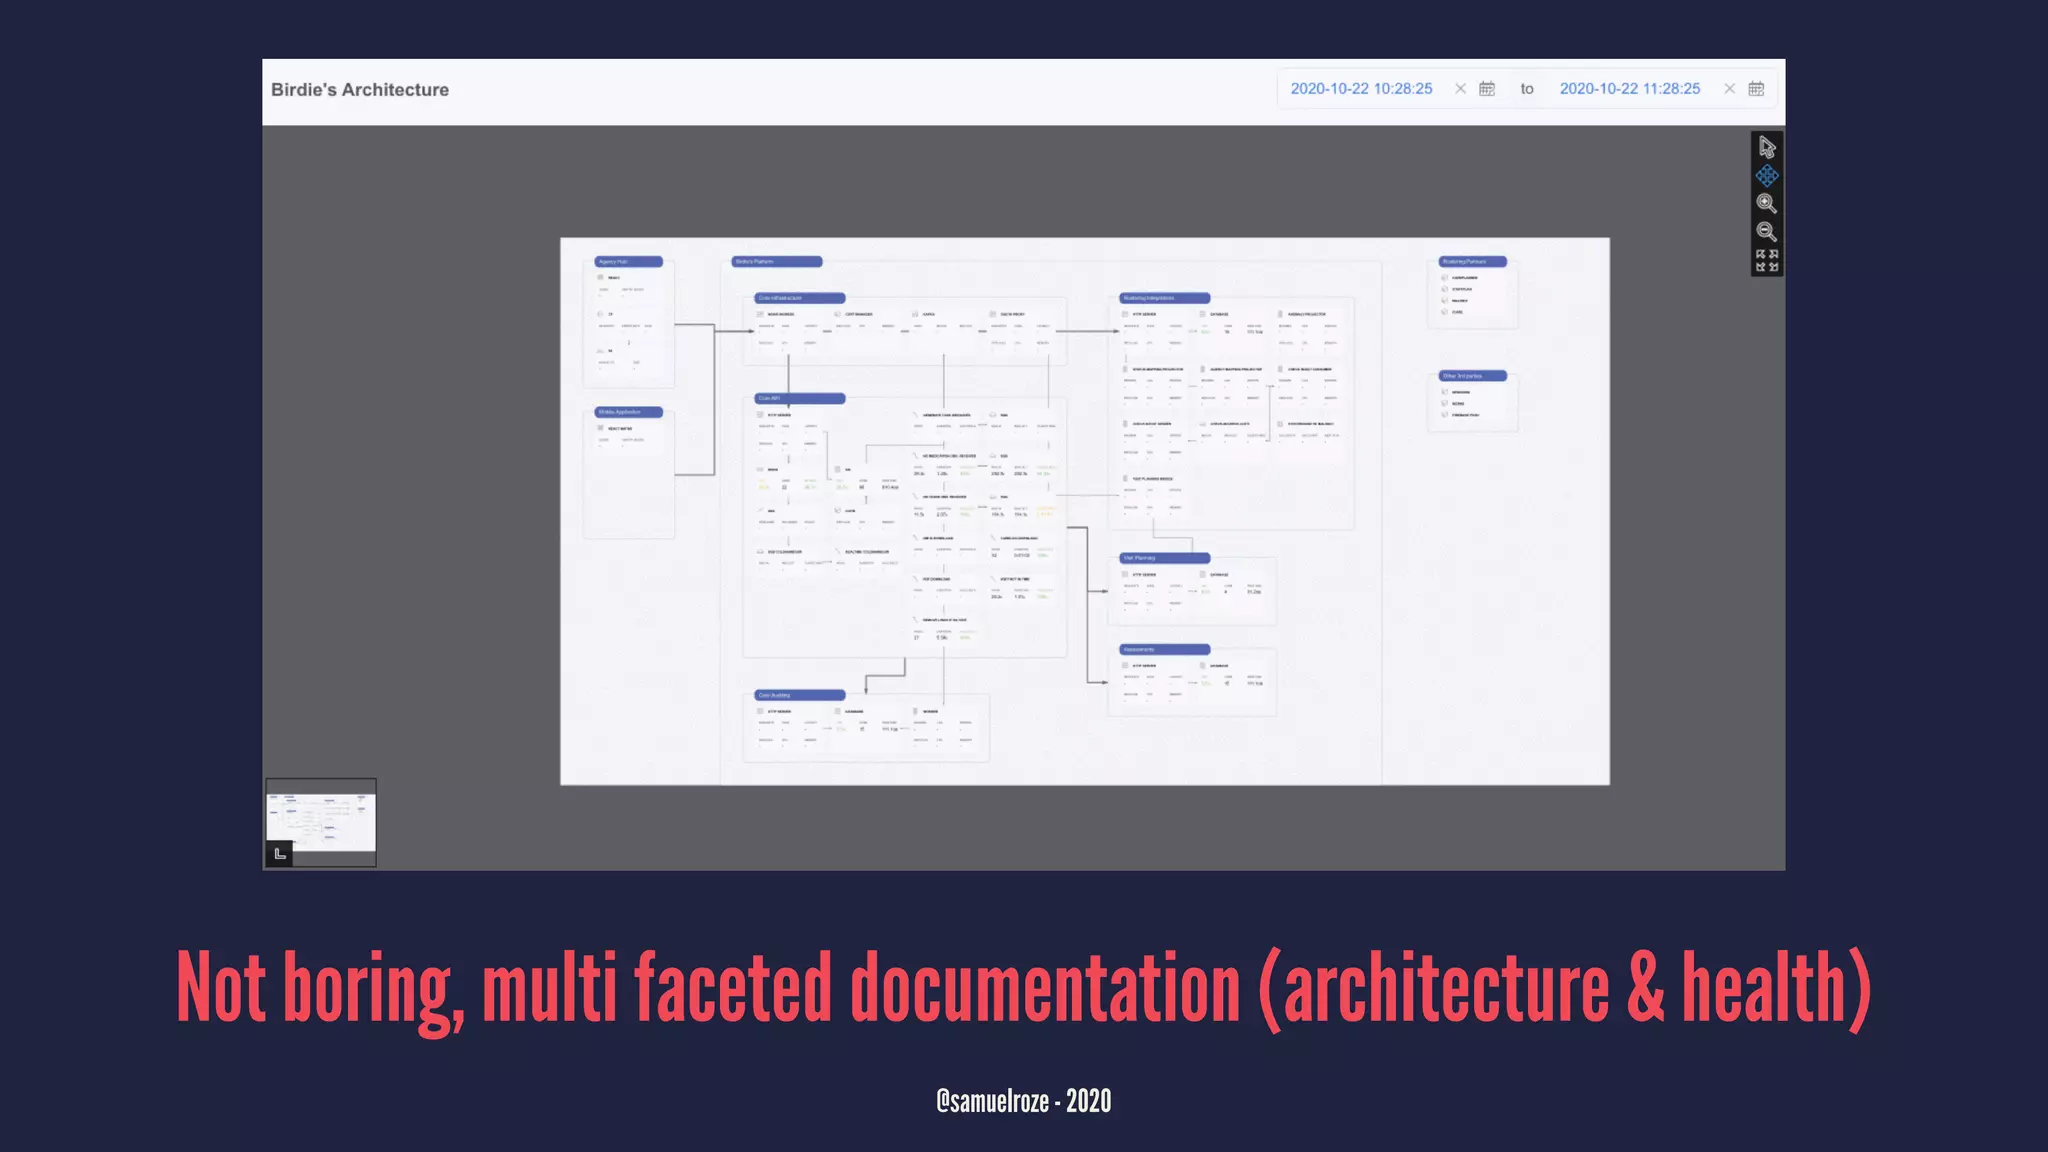Select the Core Infrastructure group label
Screen dimensions: 2048x1152
coord(800,298)
